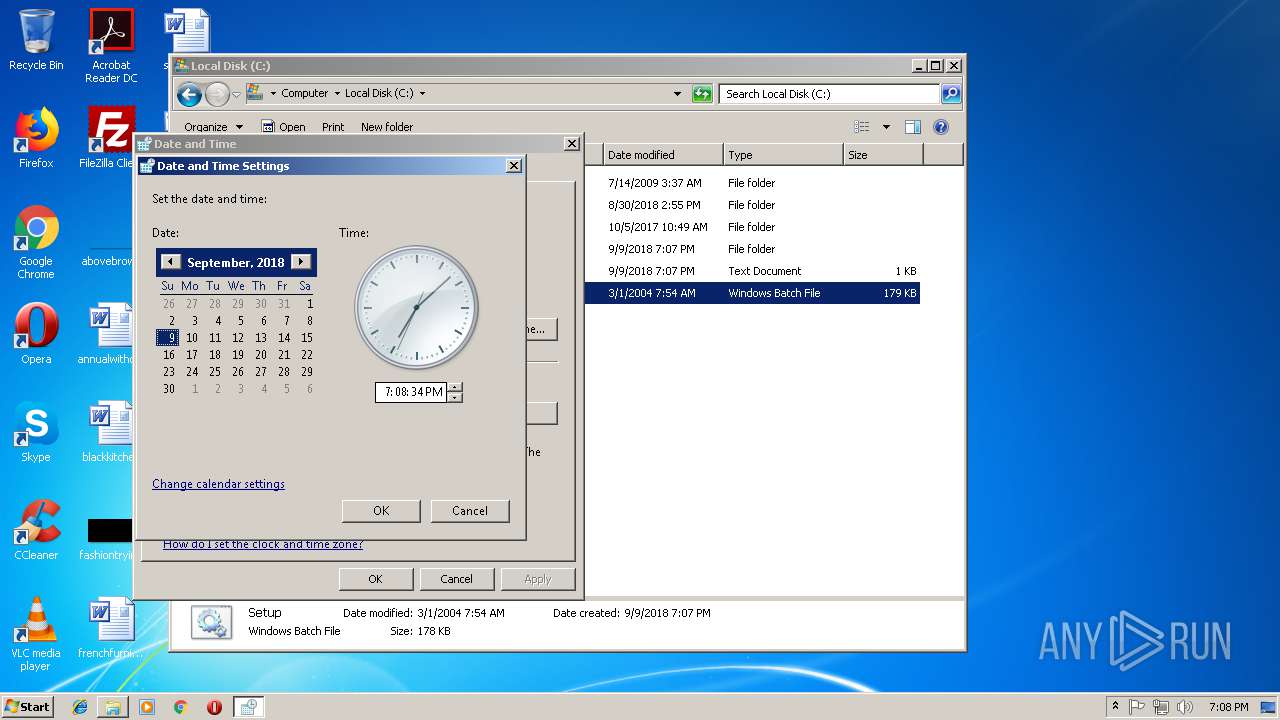Screen dimensions: 1280x720
Task: Click Cancel in Date and Time Settings
Action: pos(470,510)
